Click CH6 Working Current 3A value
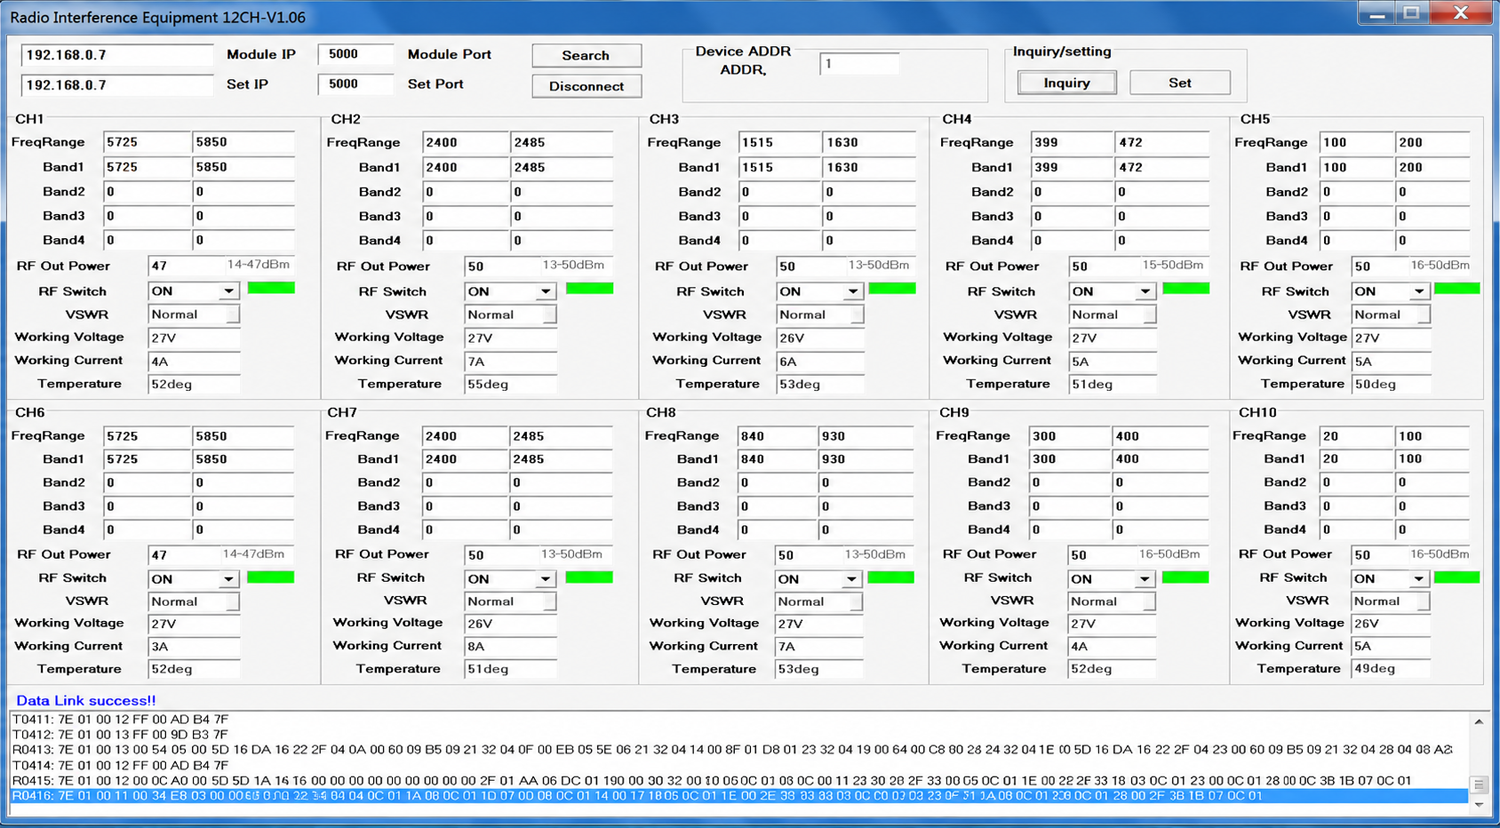1500x828 pixels. [194, 646]
